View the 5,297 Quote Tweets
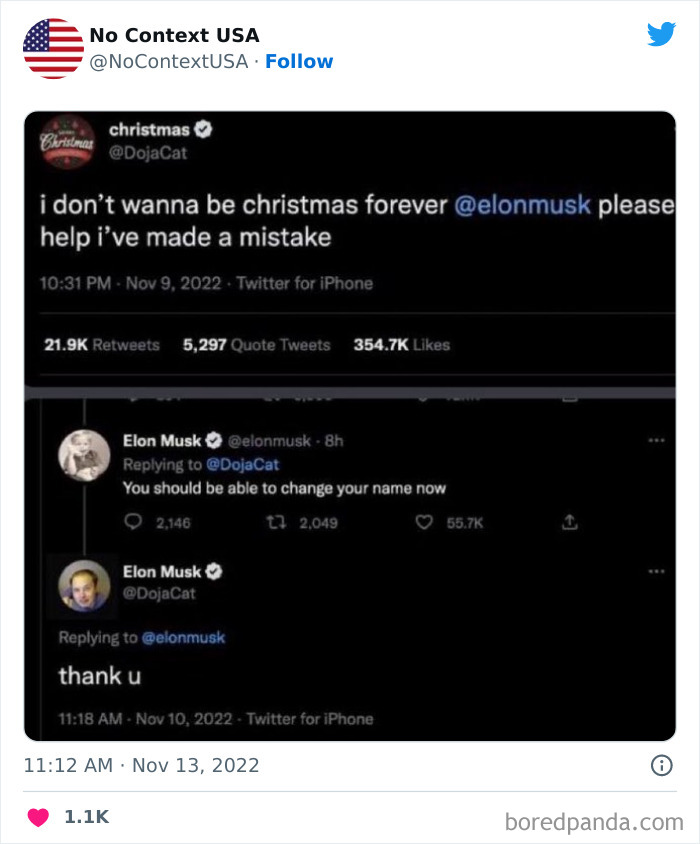 click(x=256, y=344)
